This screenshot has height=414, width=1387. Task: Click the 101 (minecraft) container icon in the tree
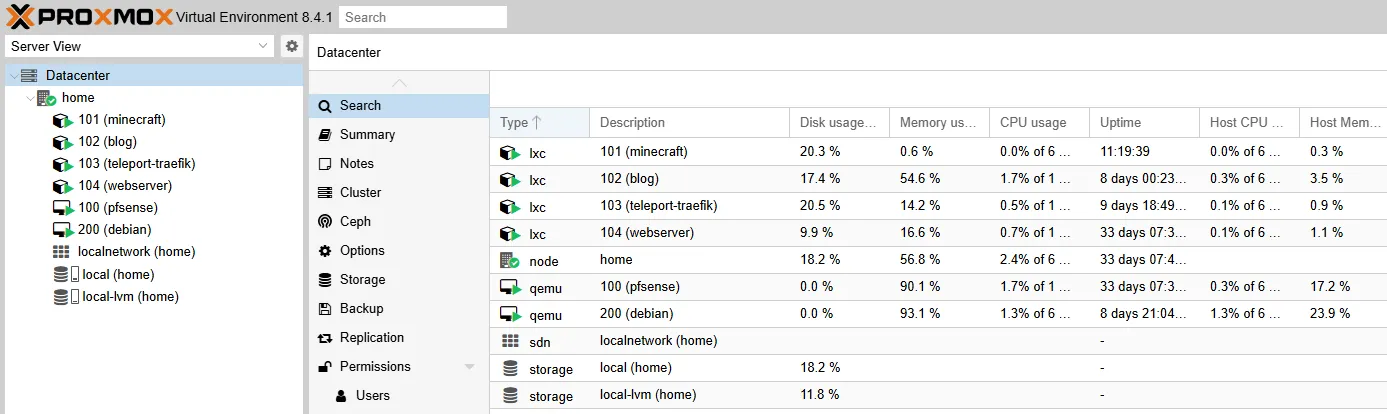[62, 120]
